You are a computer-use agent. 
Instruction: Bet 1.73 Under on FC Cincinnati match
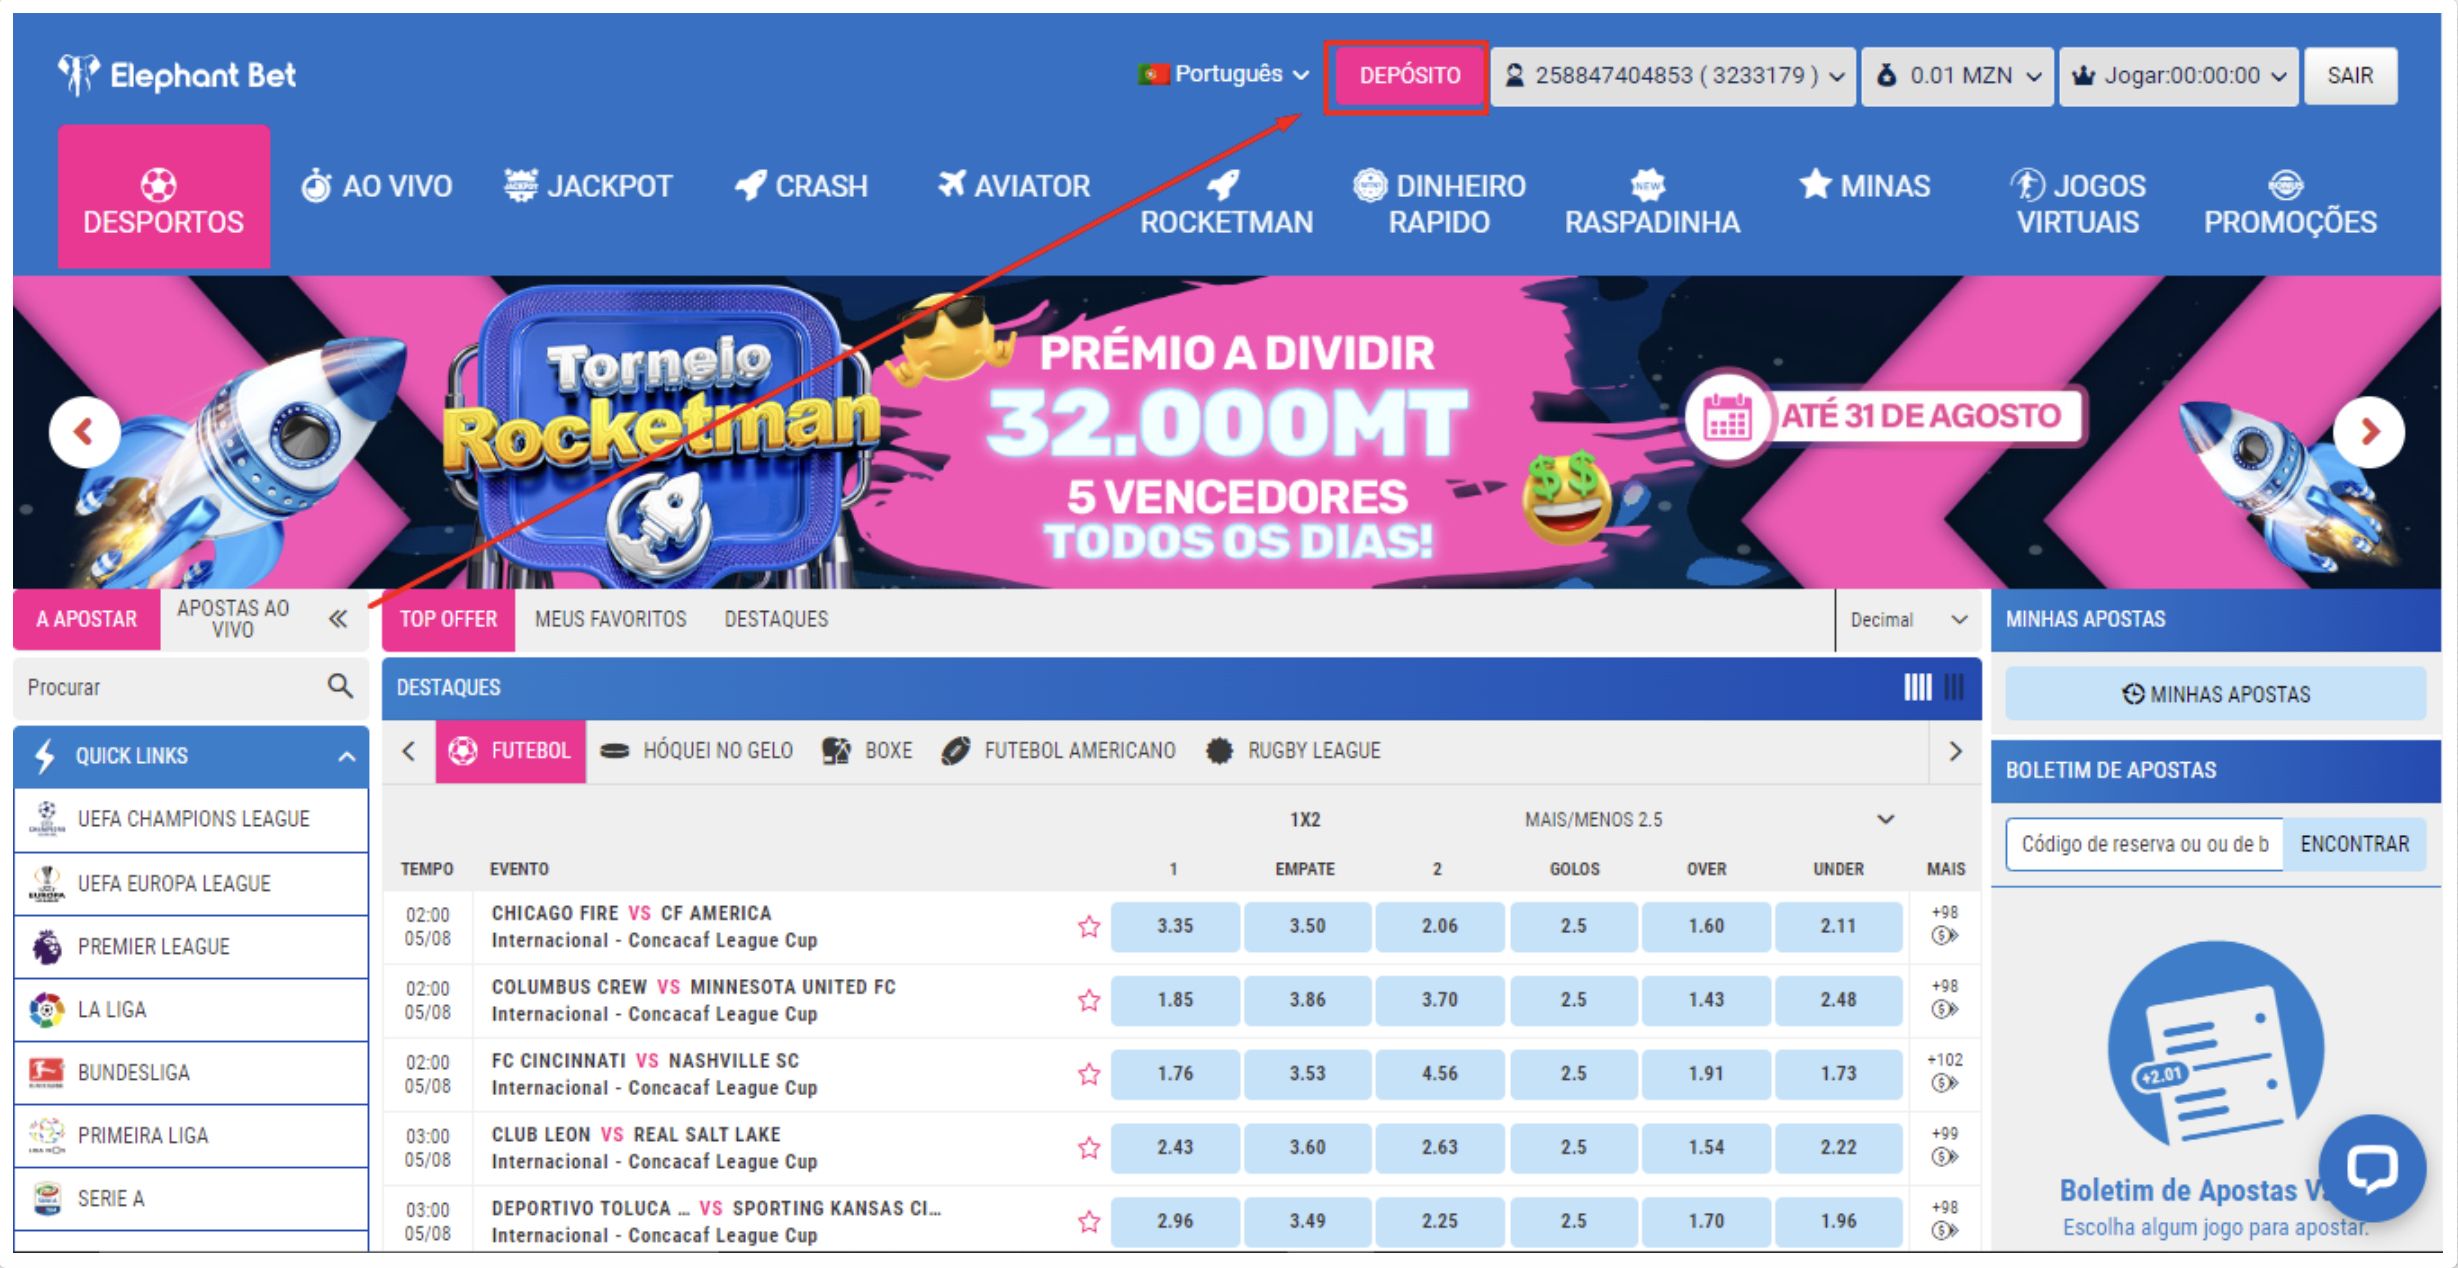click(x=1838, y=1074)
